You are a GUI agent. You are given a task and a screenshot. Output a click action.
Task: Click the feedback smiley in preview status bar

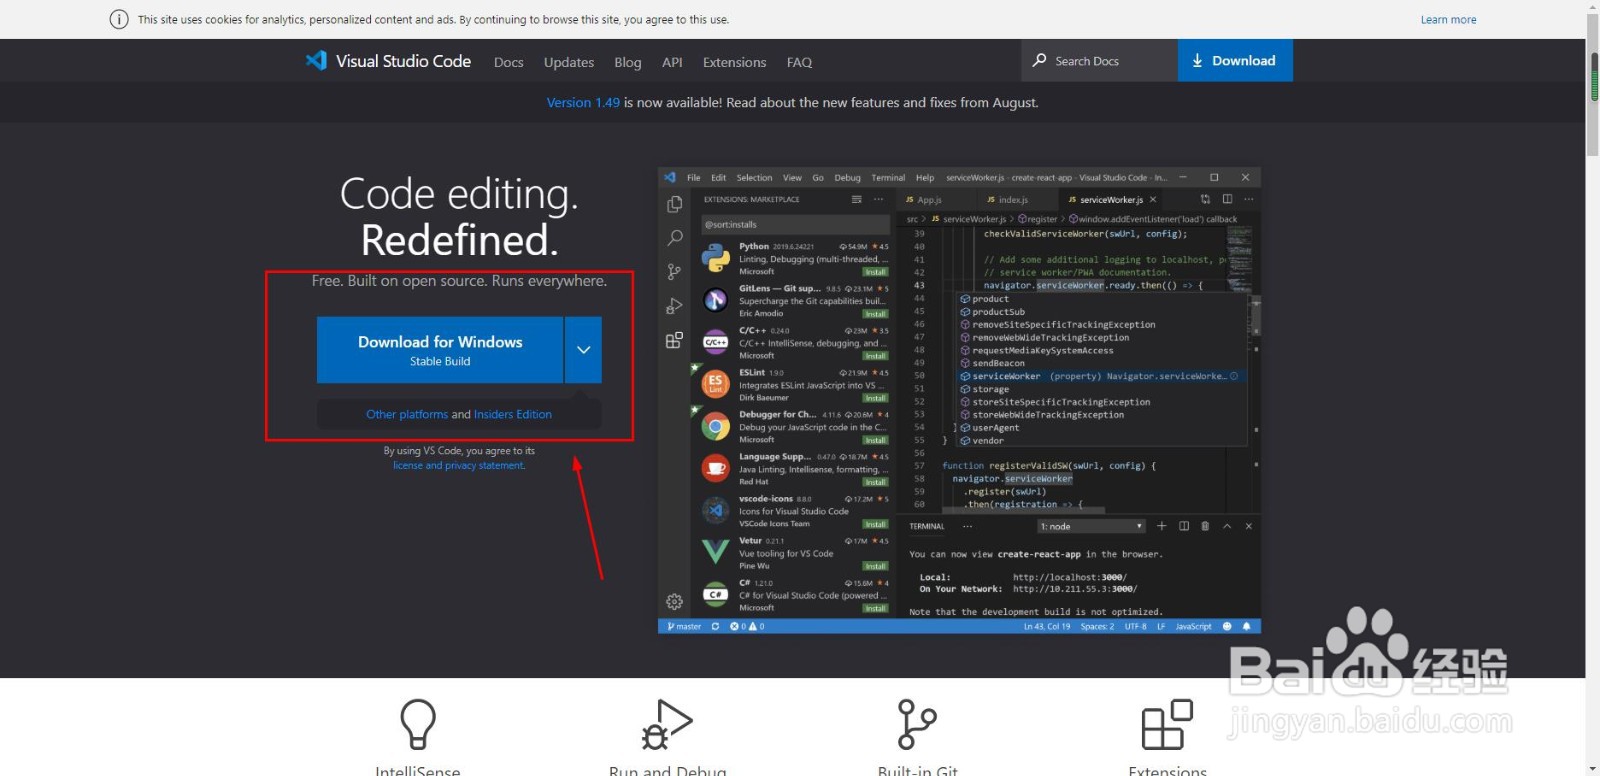pyautogui.click(x=1227, y=626)
